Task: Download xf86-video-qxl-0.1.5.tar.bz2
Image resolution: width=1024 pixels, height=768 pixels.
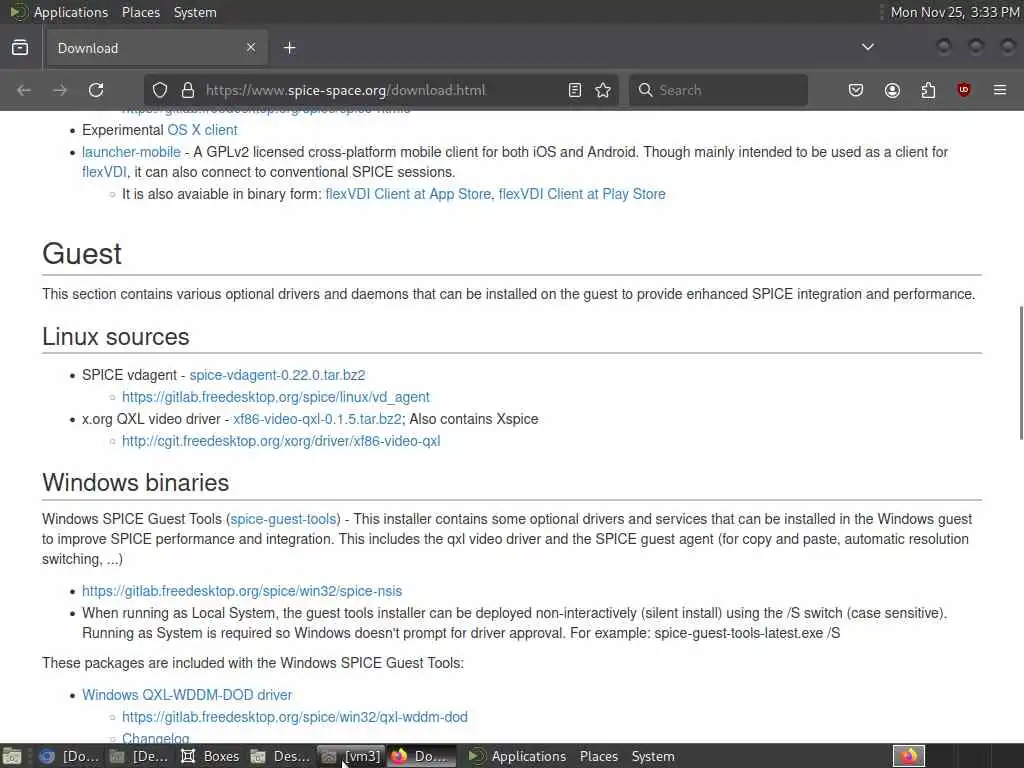Action: 317,419
